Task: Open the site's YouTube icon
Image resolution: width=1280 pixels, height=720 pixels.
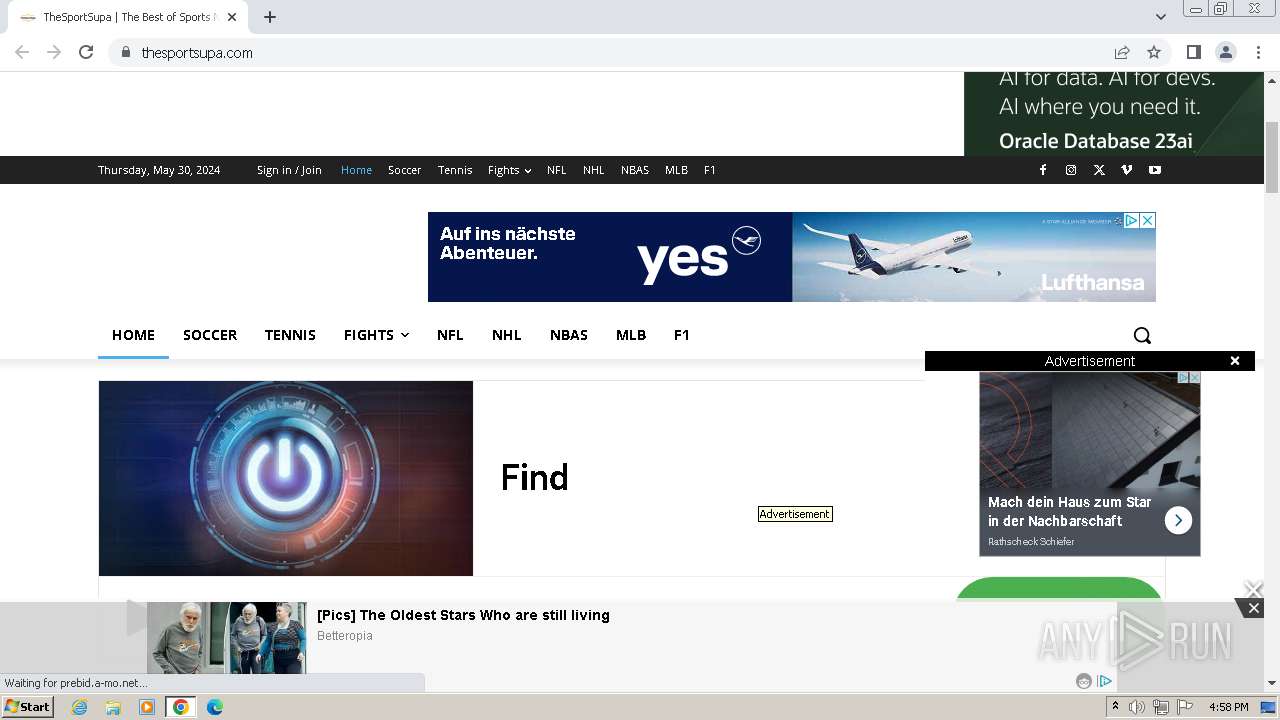Action: tap(1155, 170)
